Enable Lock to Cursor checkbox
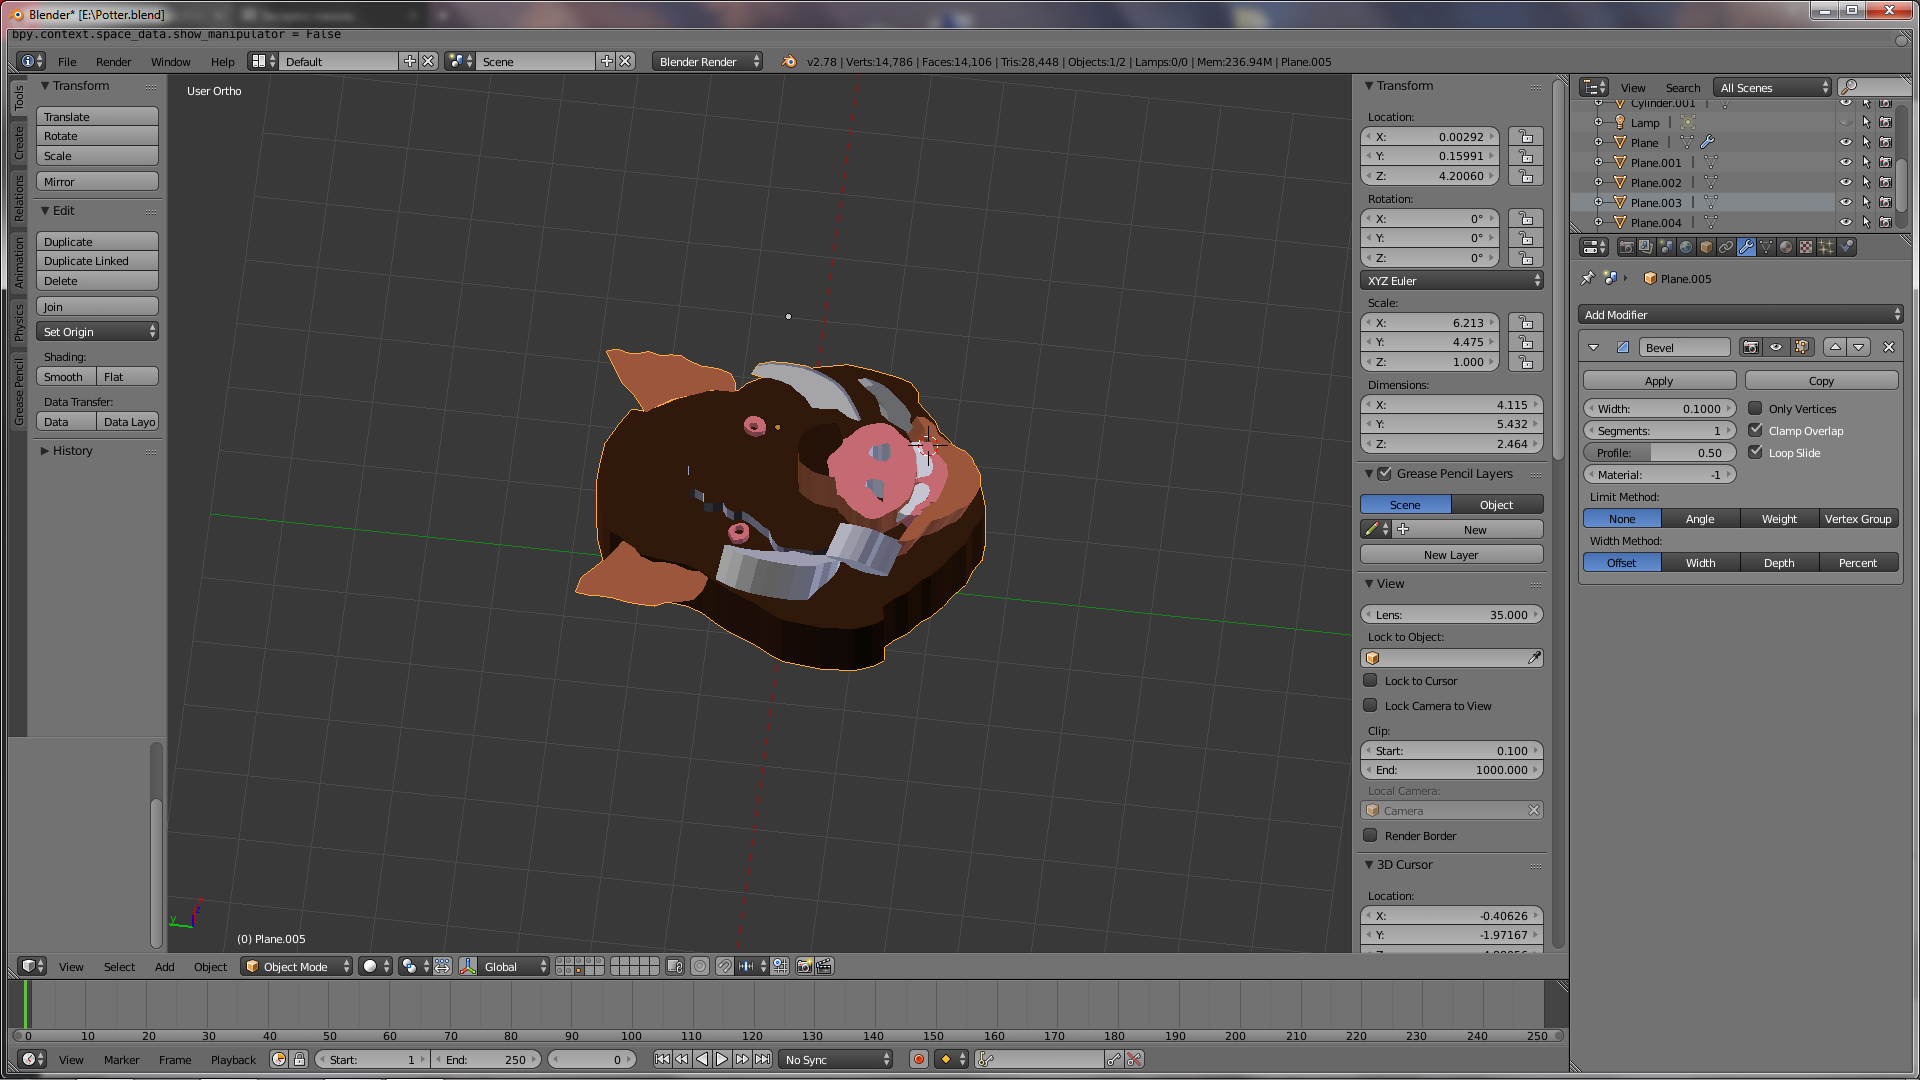The width and height of the screenshot is (1920, 1080). pos(1370,680)
